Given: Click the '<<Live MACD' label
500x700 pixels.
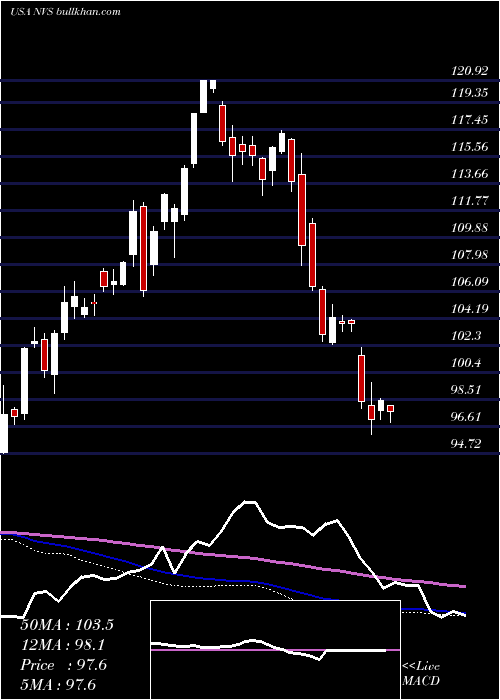Looking at the screenshot, I should [421, 673].
